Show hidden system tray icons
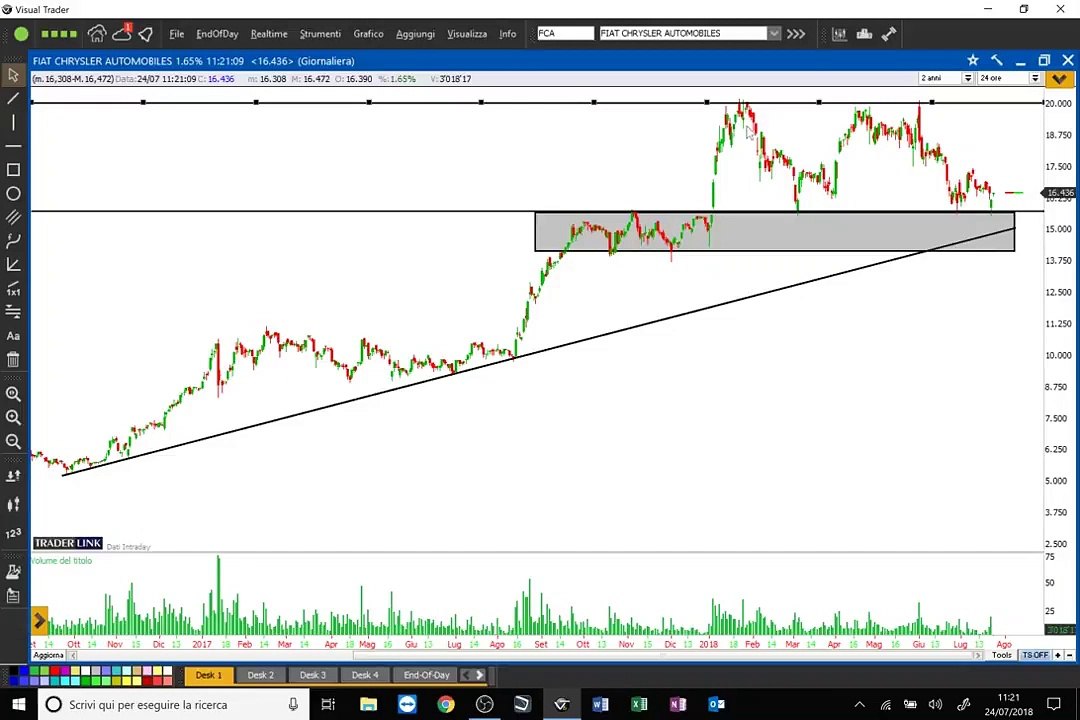Screen dimensions: 1080x720 tap(860, 704)
